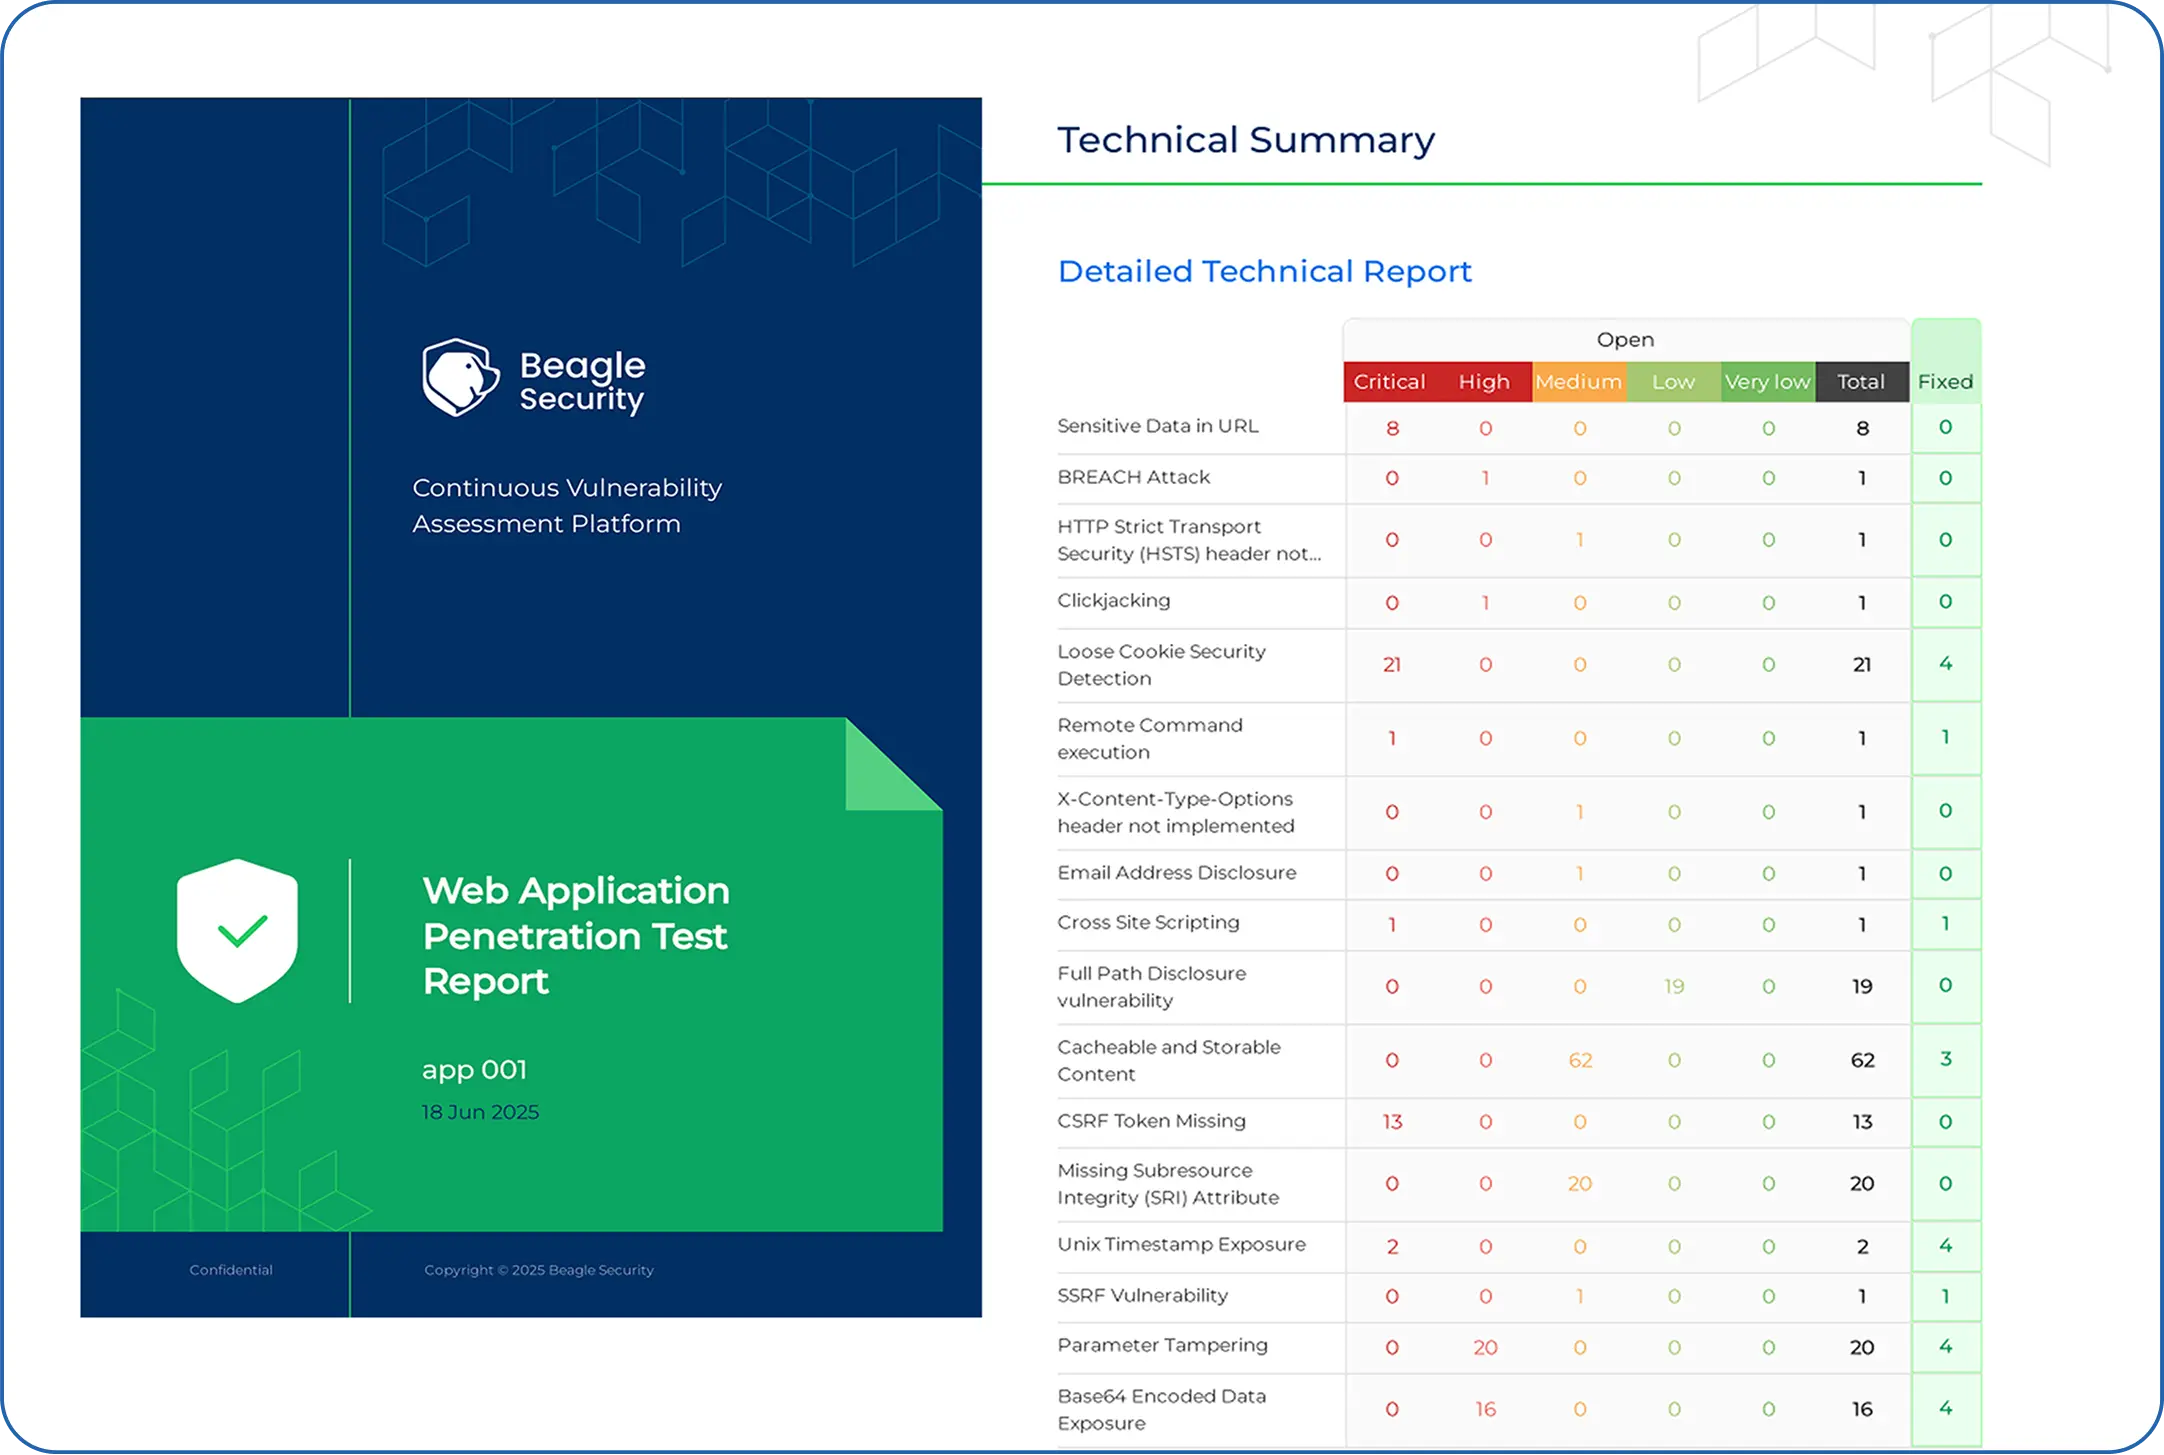
Task: Click the Open group header
Action: point(1626,340)
